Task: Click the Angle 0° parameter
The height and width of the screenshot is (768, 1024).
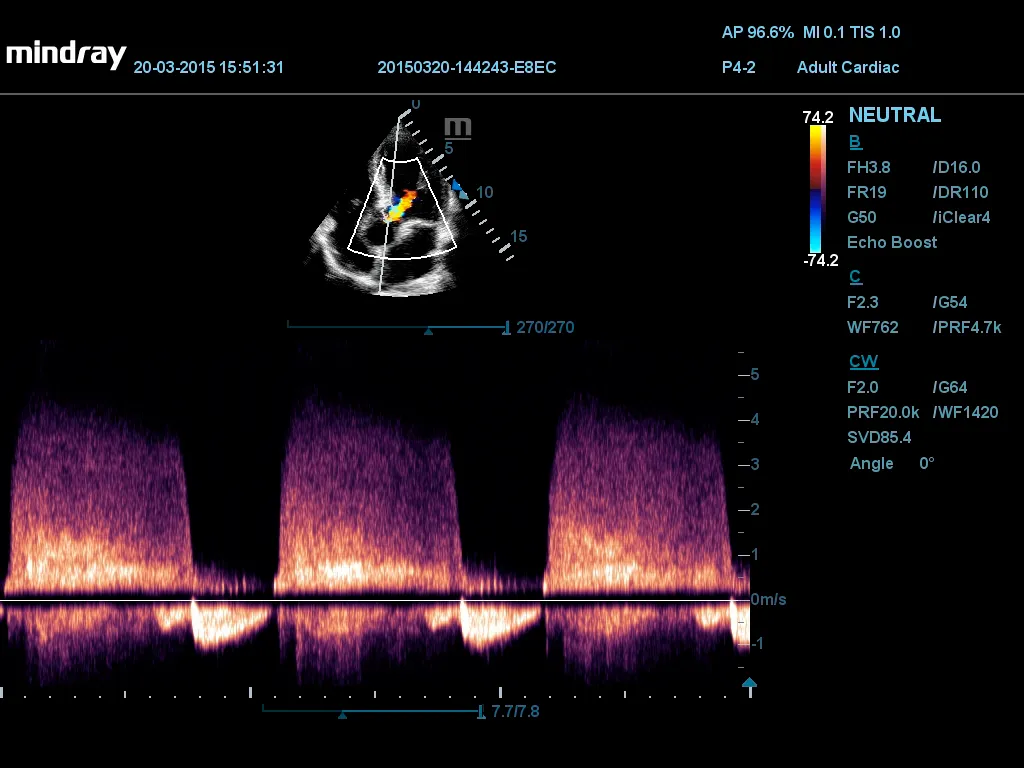Action: [892, 464]
